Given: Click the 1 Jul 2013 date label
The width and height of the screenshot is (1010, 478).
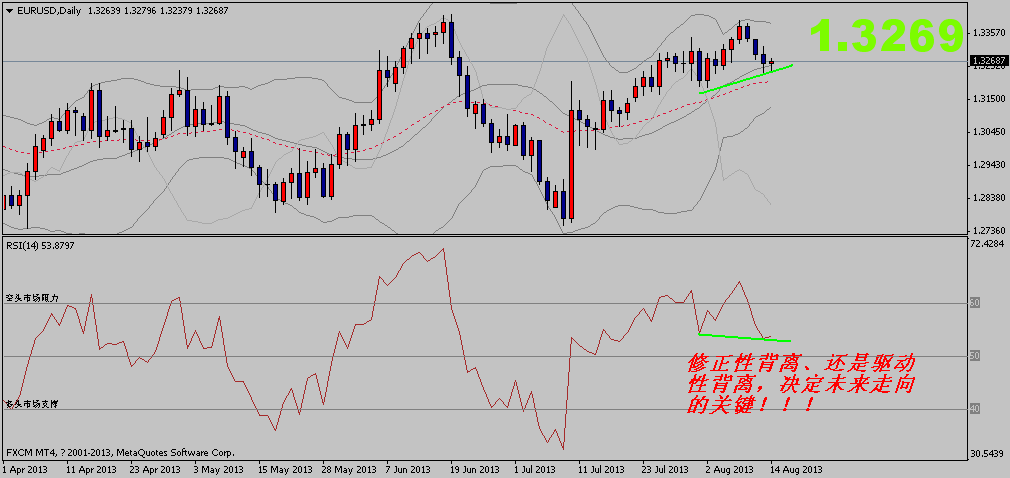Looking at the screenshot, I should tap(535, 469).
